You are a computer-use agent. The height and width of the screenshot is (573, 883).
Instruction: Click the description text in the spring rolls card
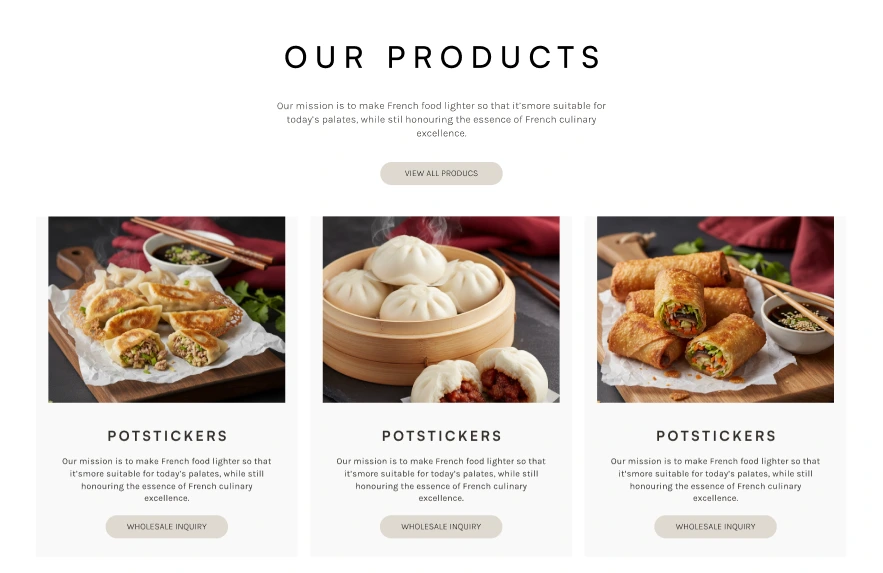pyautogui.click(x=715, y=480)
